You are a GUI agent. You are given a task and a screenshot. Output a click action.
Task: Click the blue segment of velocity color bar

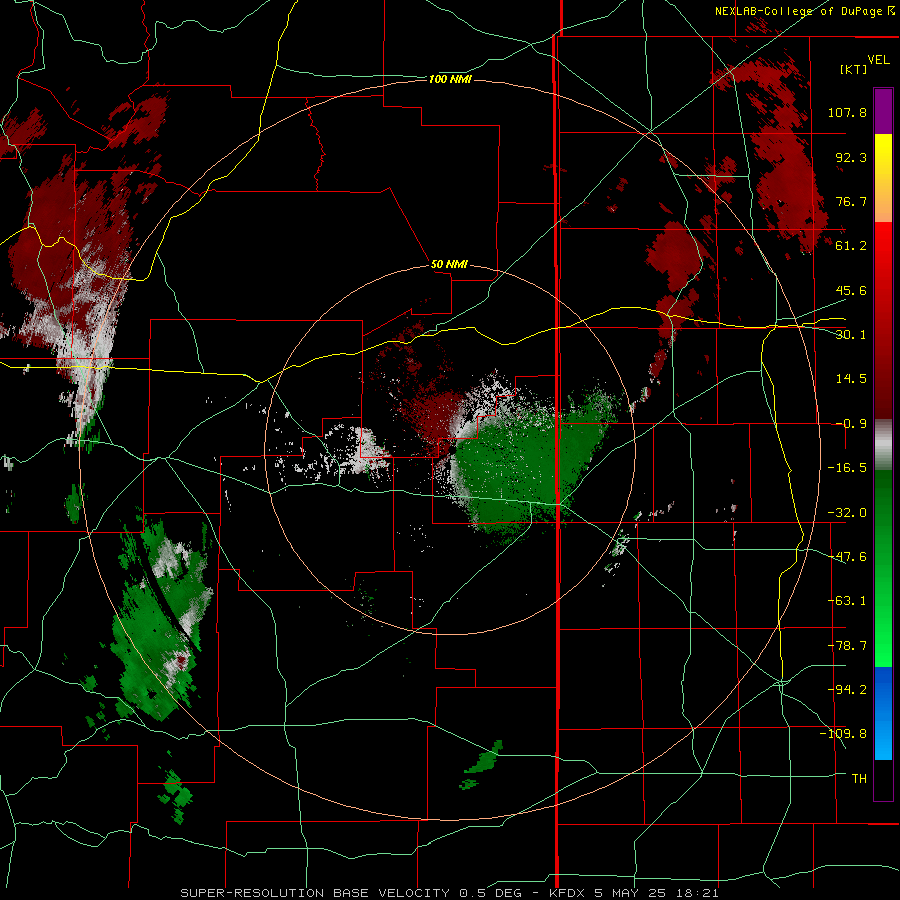883,713
